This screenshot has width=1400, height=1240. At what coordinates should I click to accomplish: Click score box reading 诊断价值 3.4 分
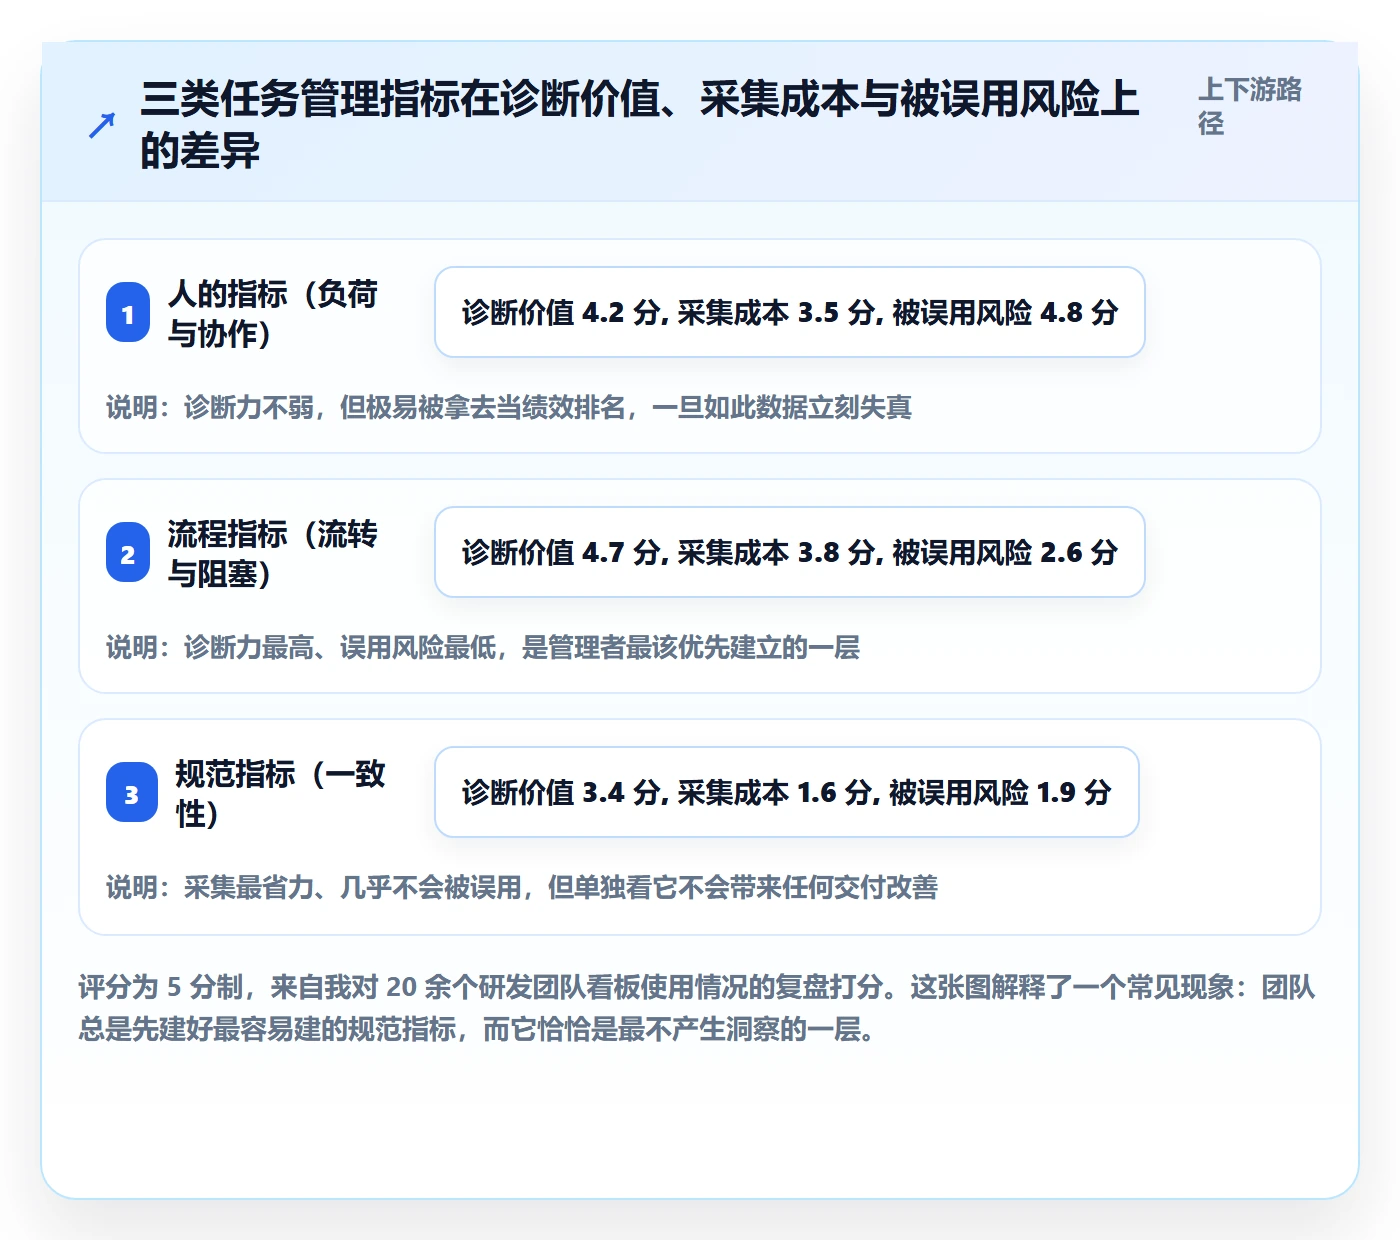[x=787, y=792]
